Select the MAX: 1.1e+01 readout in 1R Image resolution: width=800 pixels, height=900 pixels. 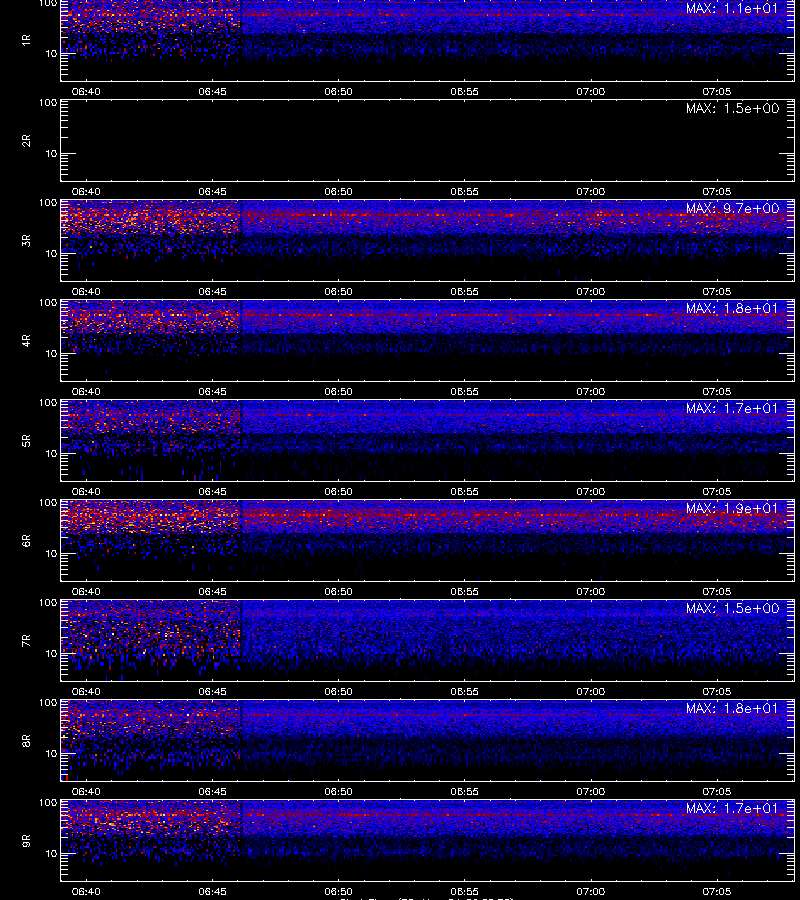coord(732,9)
